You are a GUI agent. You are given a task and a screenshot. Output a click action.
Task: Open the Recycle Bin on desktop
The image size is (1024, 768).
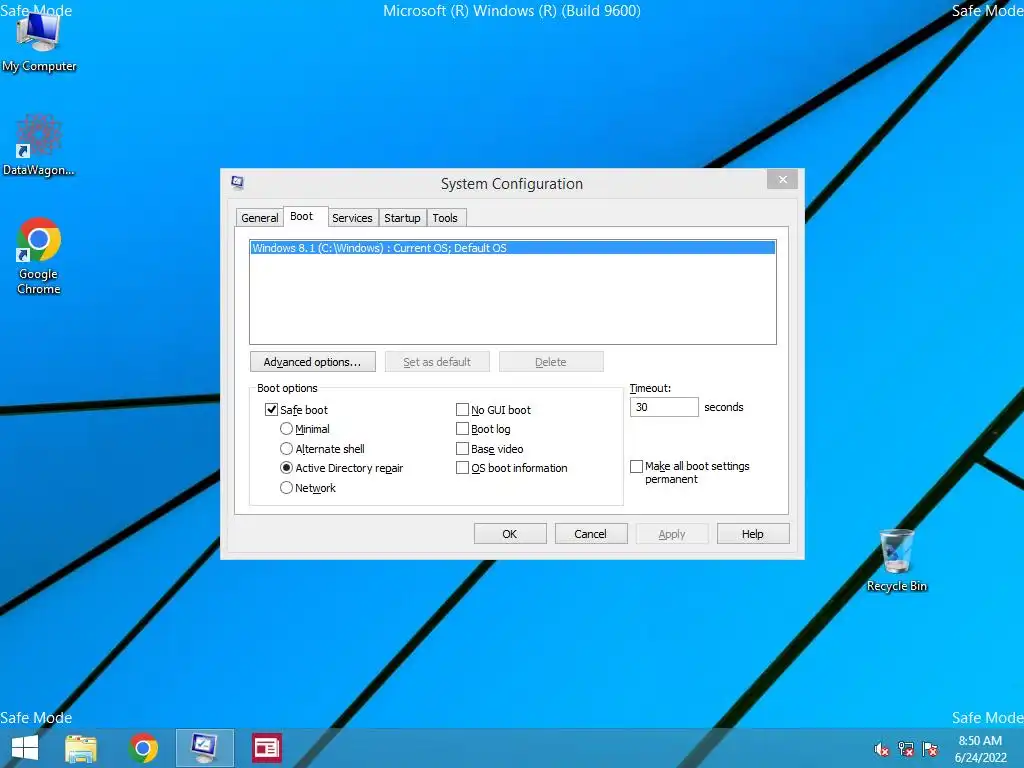[x=897, y=560]
